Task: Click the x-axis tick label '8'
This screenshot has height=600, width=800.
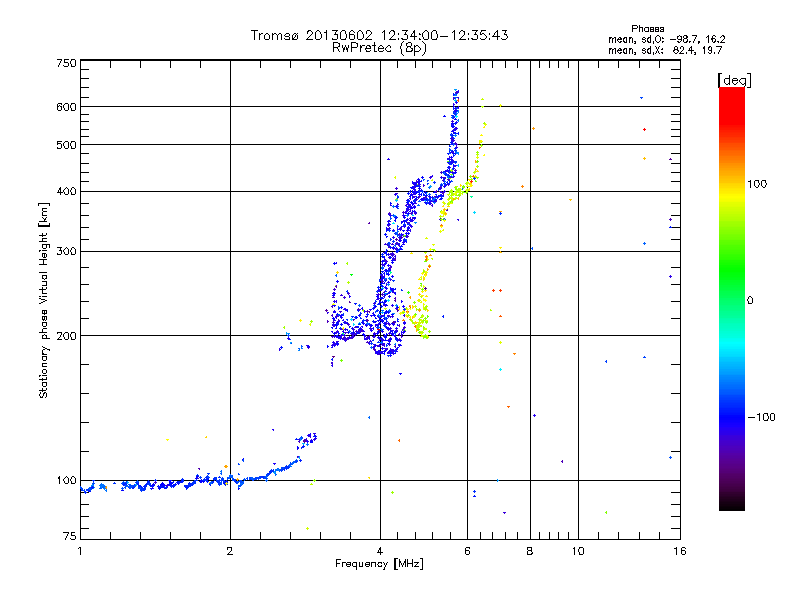Action: (530, 551)
